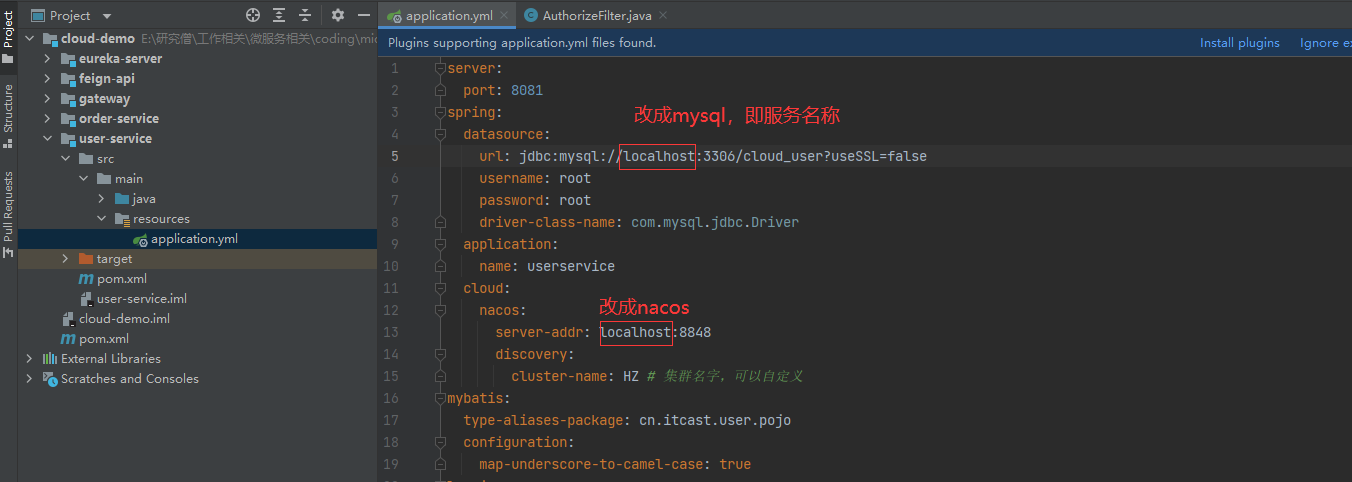Hide the Project tool window
The height and width of the screenshot is (482, 1352).
click(x=364, y=15)
